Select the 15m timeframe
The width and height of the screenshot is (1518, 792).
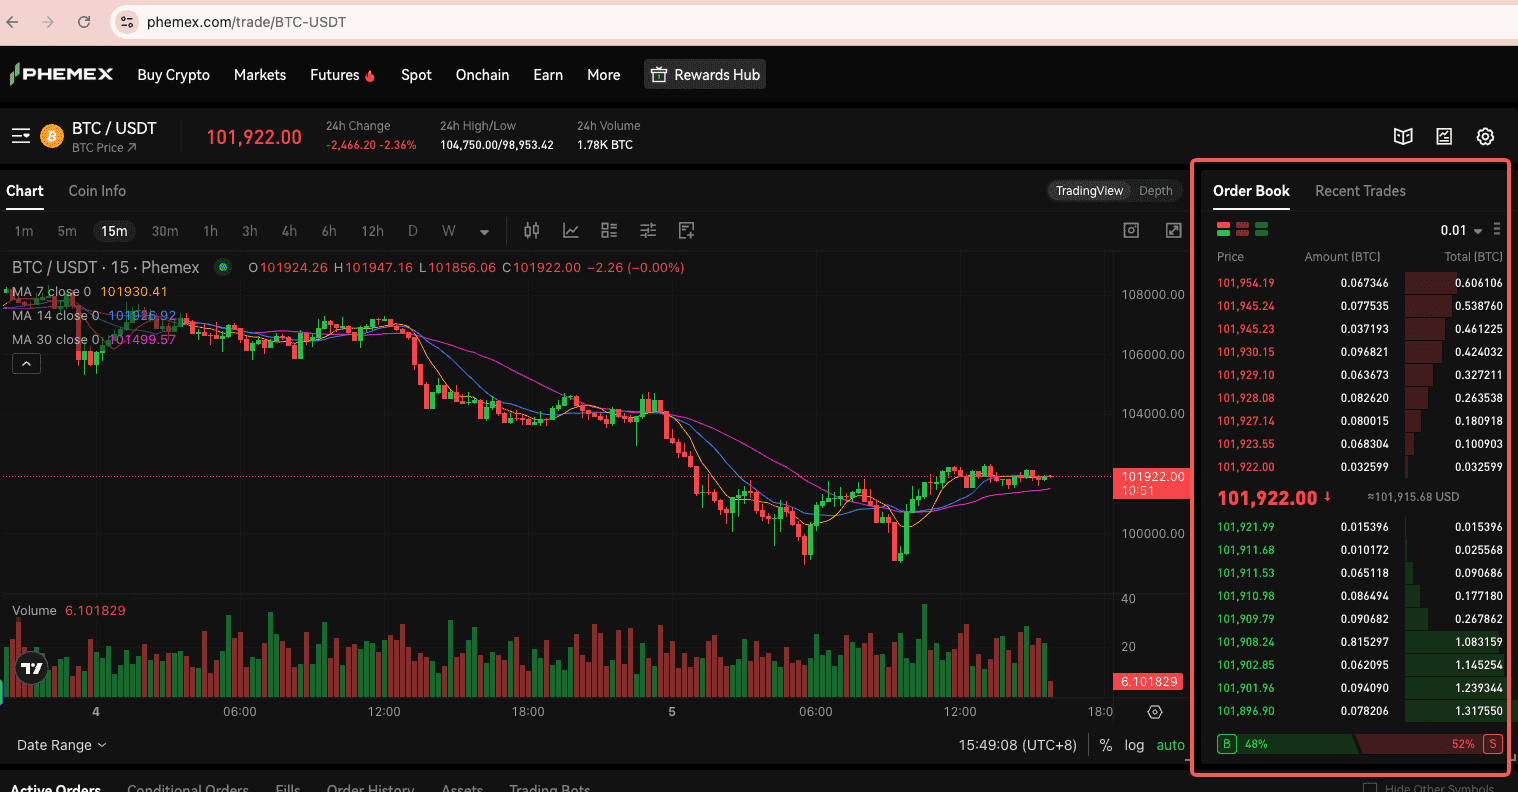[x=114, y=230]
